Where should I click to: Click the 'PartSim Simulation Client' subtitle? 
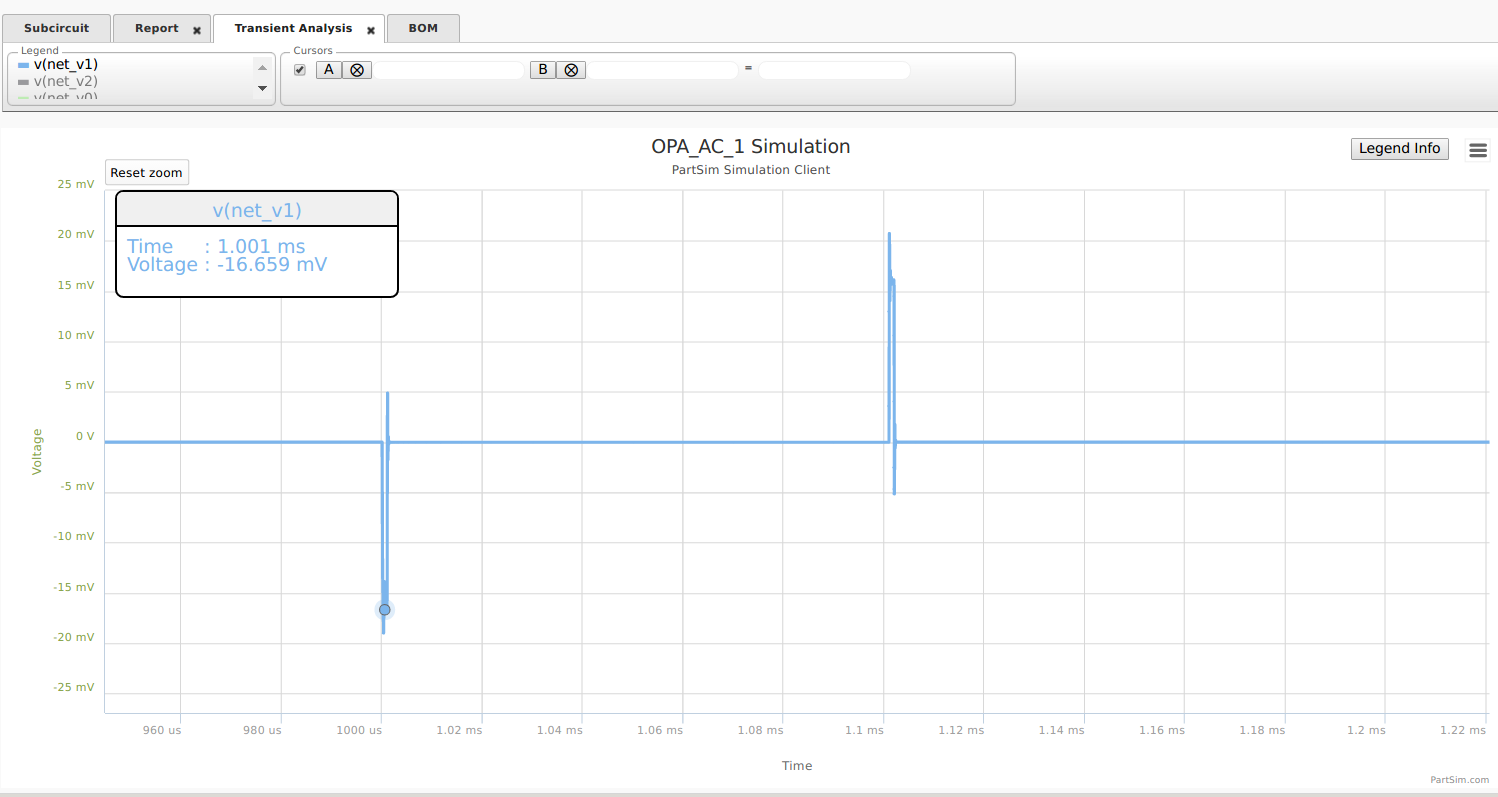751,170
